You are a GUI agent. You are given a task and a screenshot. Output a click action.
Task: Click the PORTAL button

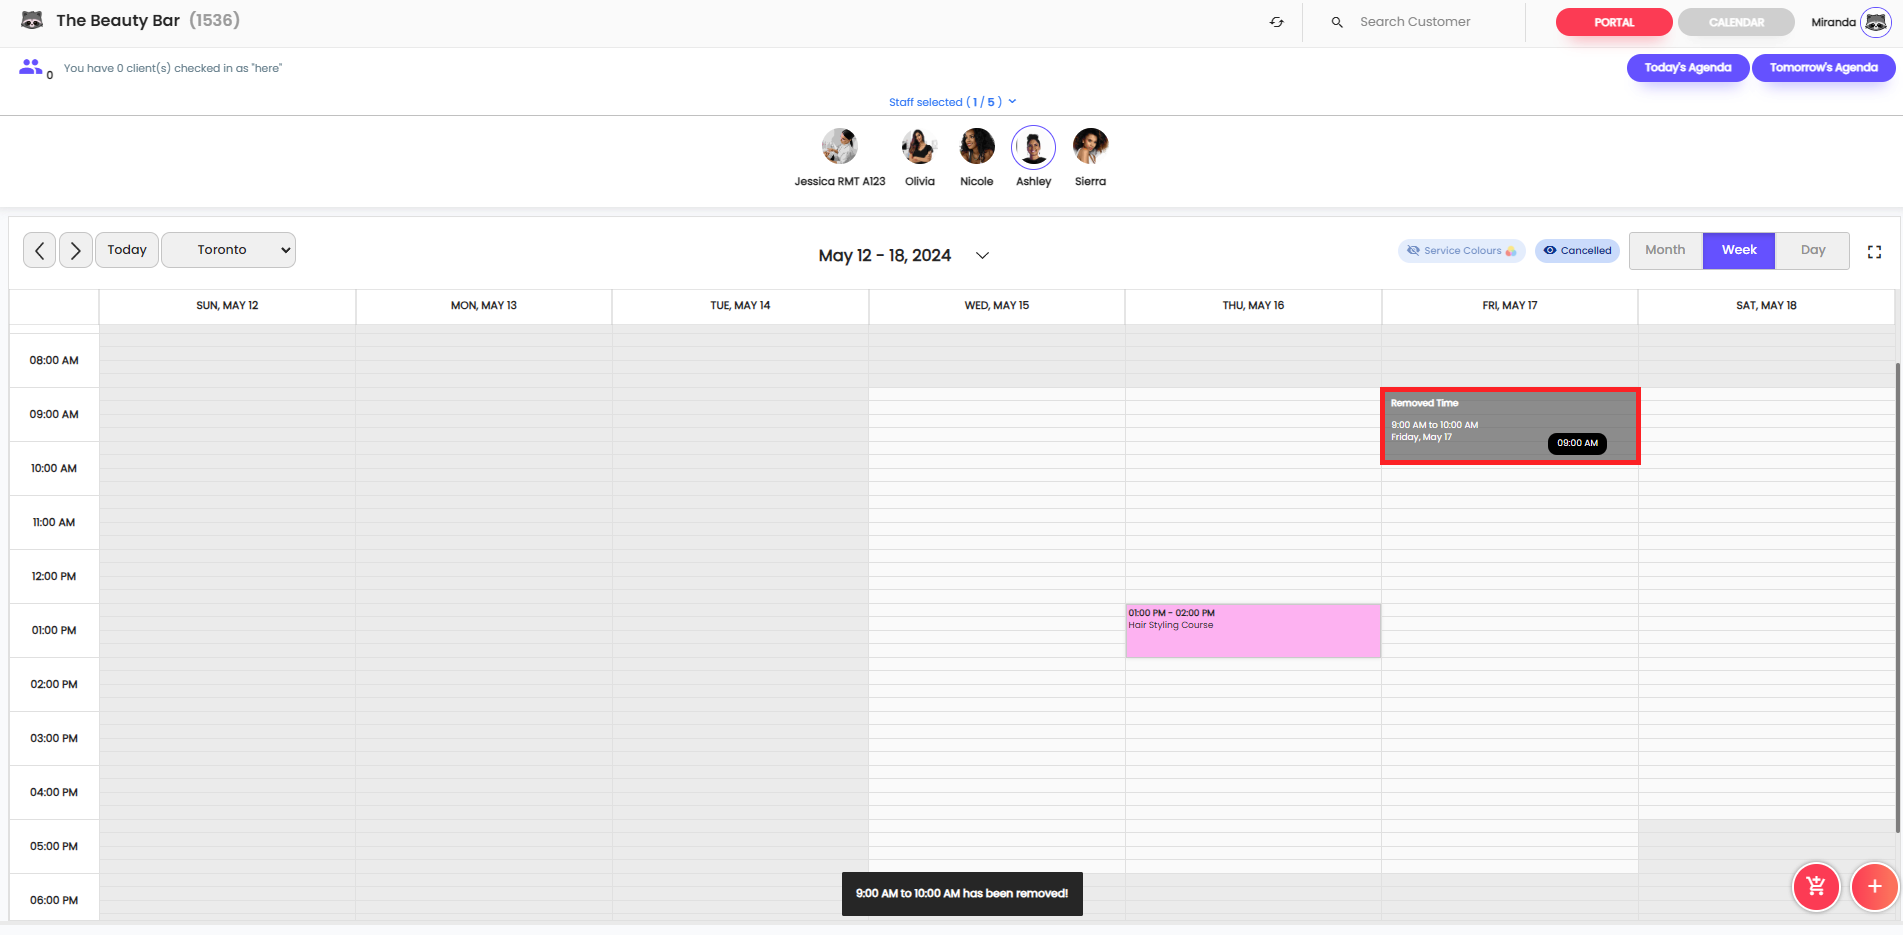point(1613,22)
